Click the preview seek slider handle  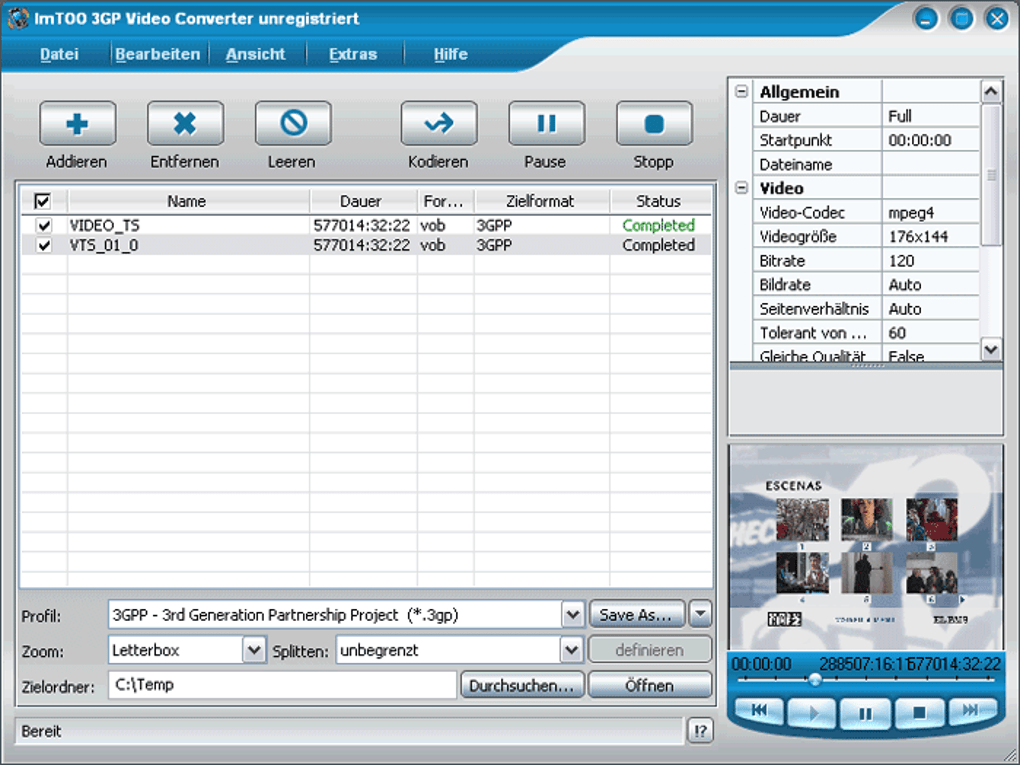point(814,680)
